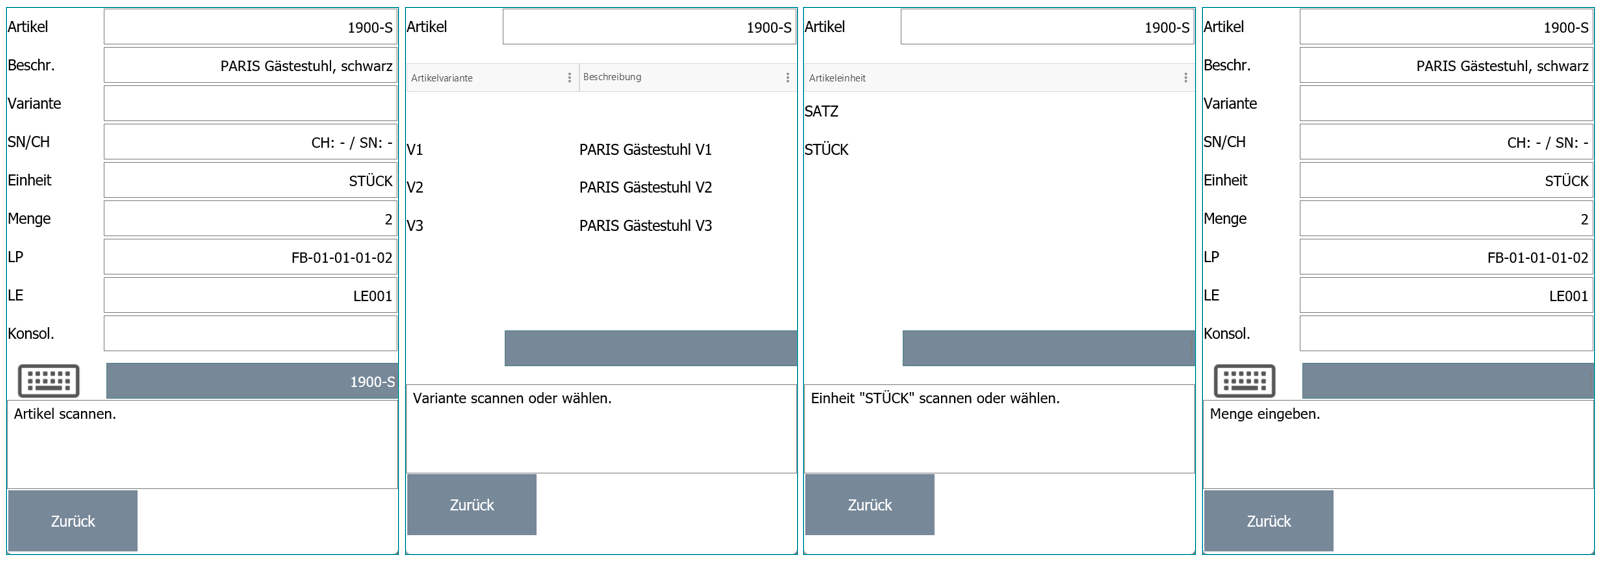Click Zurück in the 'Artikel scannen' panel
Image resolution: width=1601 pixels, height=564 pixels.
[73, 521]
